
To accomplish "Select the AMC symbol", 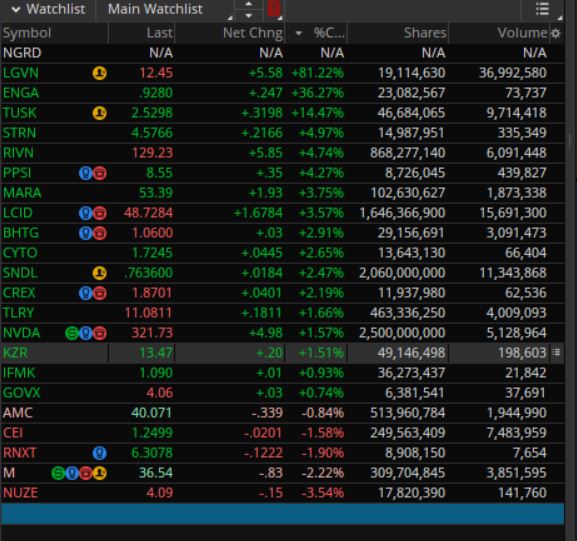I will [x=18, y=413].
